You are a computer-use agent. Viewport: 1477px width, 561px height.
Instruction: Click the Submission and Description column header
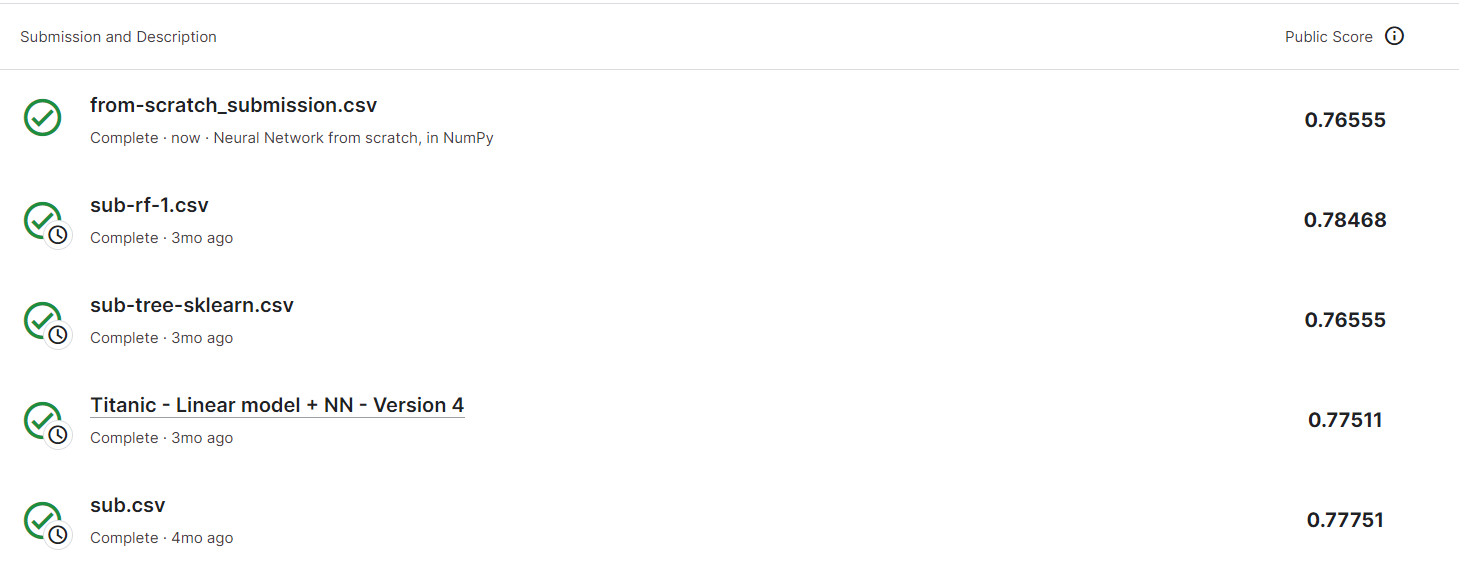(x=118, y=37)
